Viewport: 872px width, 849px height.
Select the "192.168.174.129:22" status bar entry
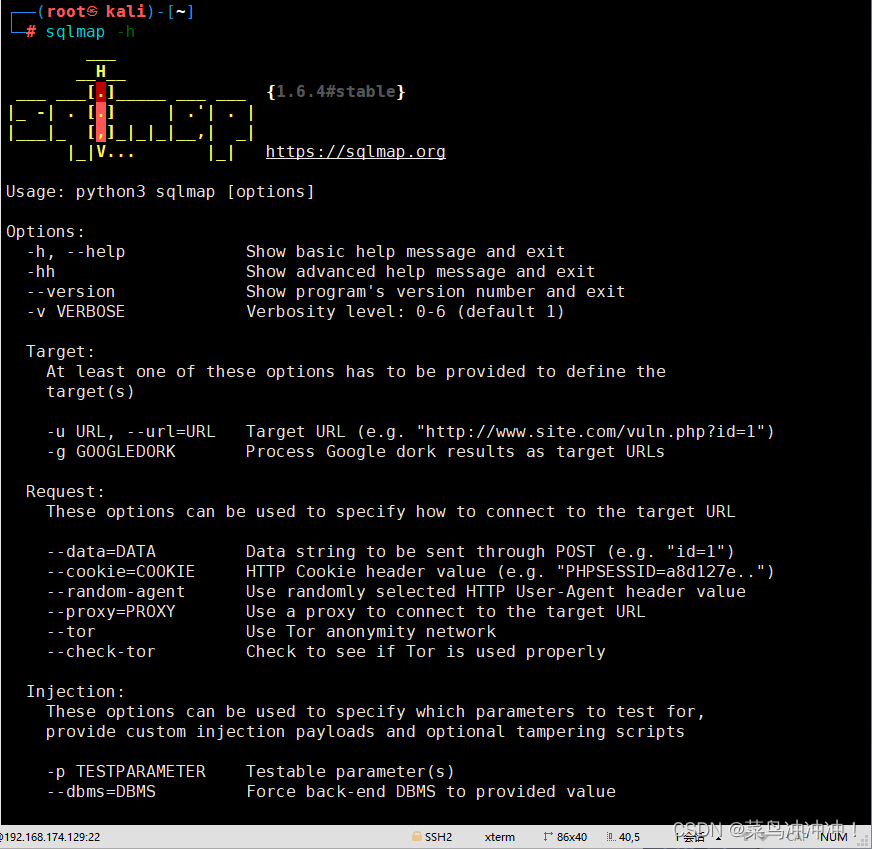[51, 837]
